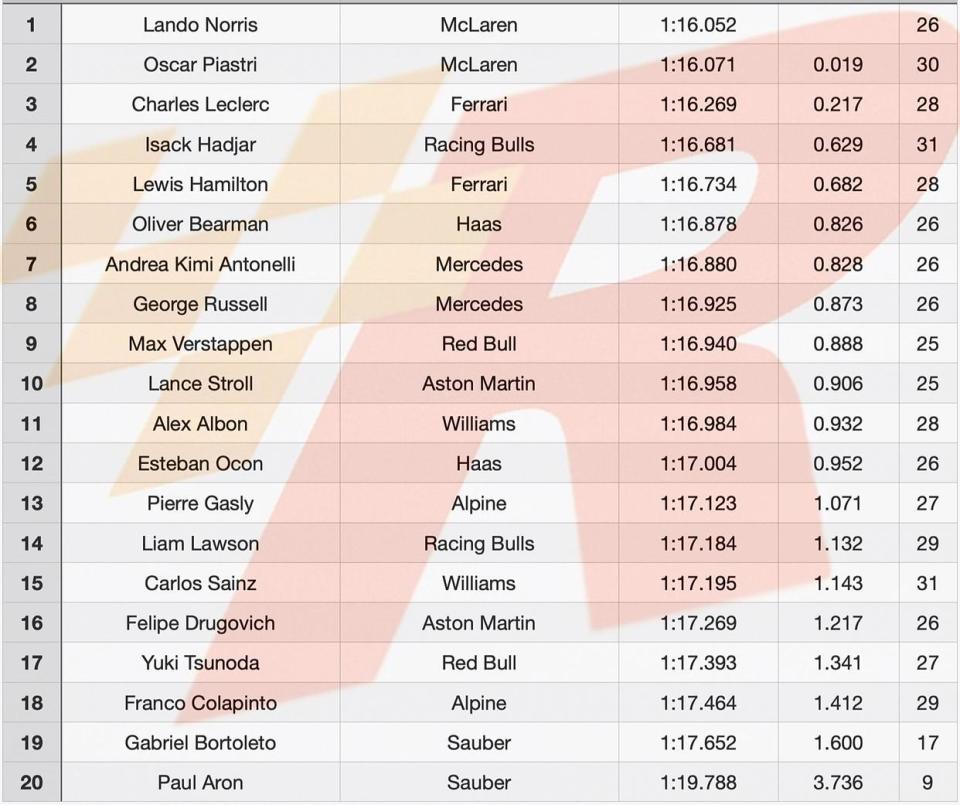The width and height of the screenshot is (960, 805).
Task: Select the Lando Norris driver cell
Action: (x=200, y=24)
